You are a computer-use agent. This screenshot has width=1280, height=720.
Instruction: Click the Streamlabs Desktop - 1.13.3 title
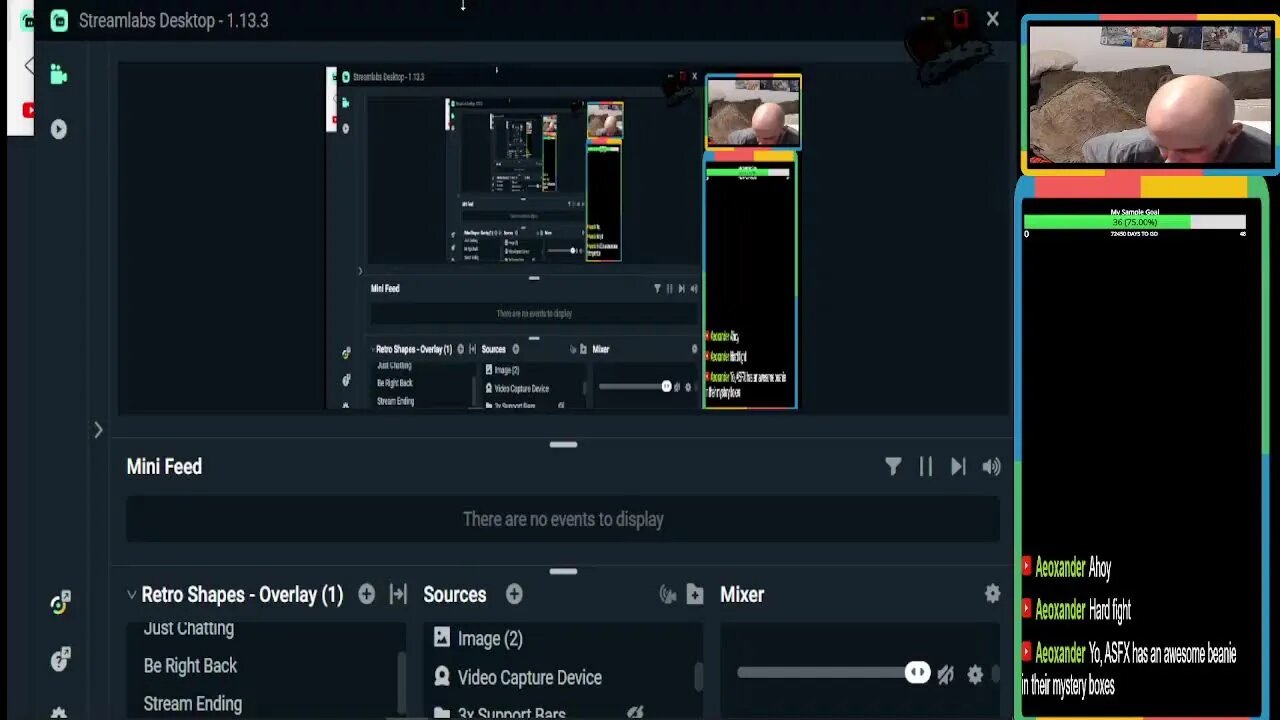pos(174,20)
